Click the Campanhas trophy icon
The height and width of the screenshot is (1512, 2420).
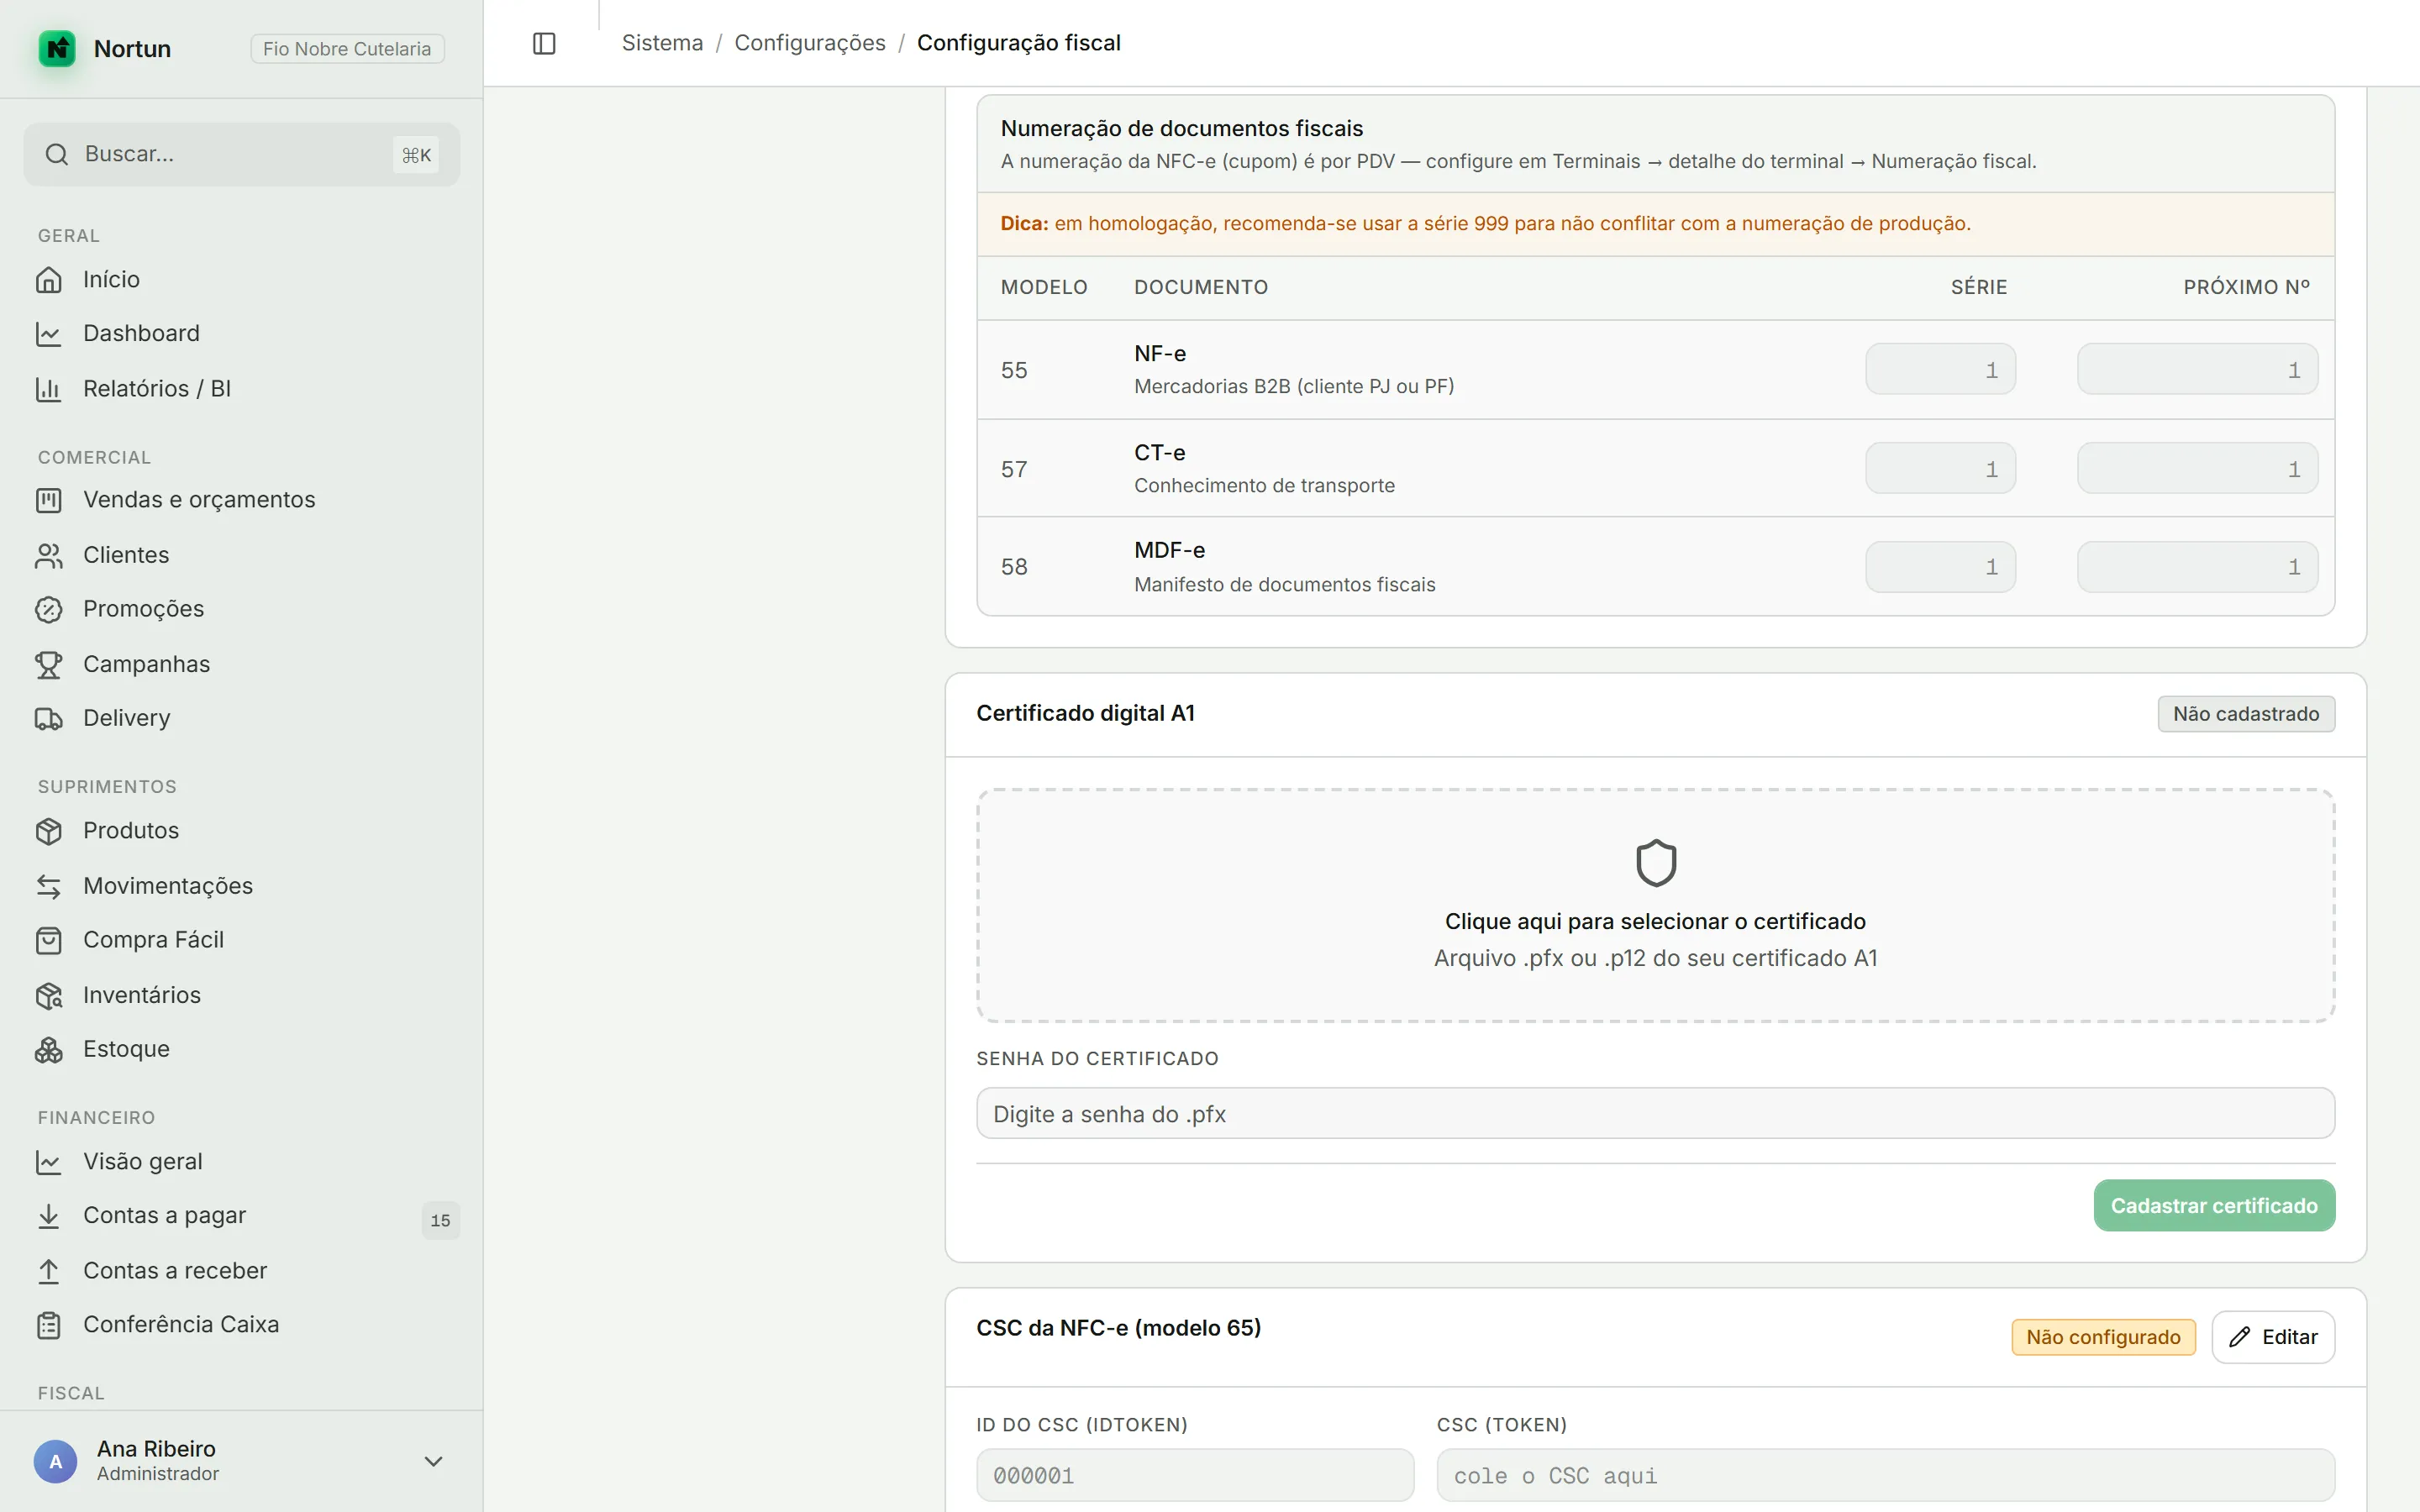coord(49,664)
